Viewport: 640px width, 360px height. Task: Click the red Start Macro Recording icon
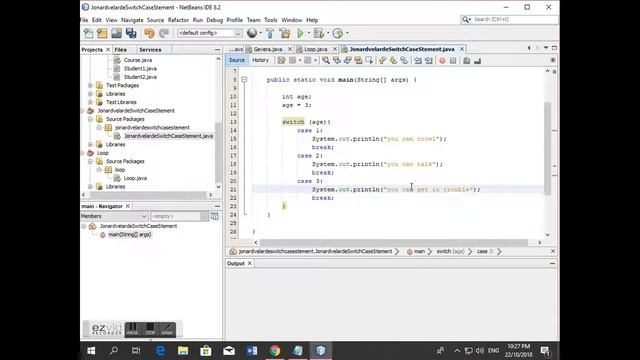pos(442,60)
